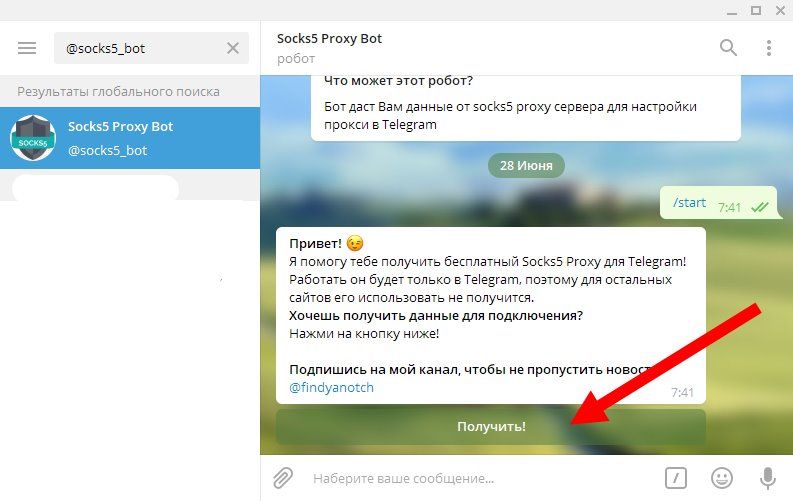Screen dimensions: 793x501
Task: Search within the chat using magnifier icon
Action: (728, 48)
